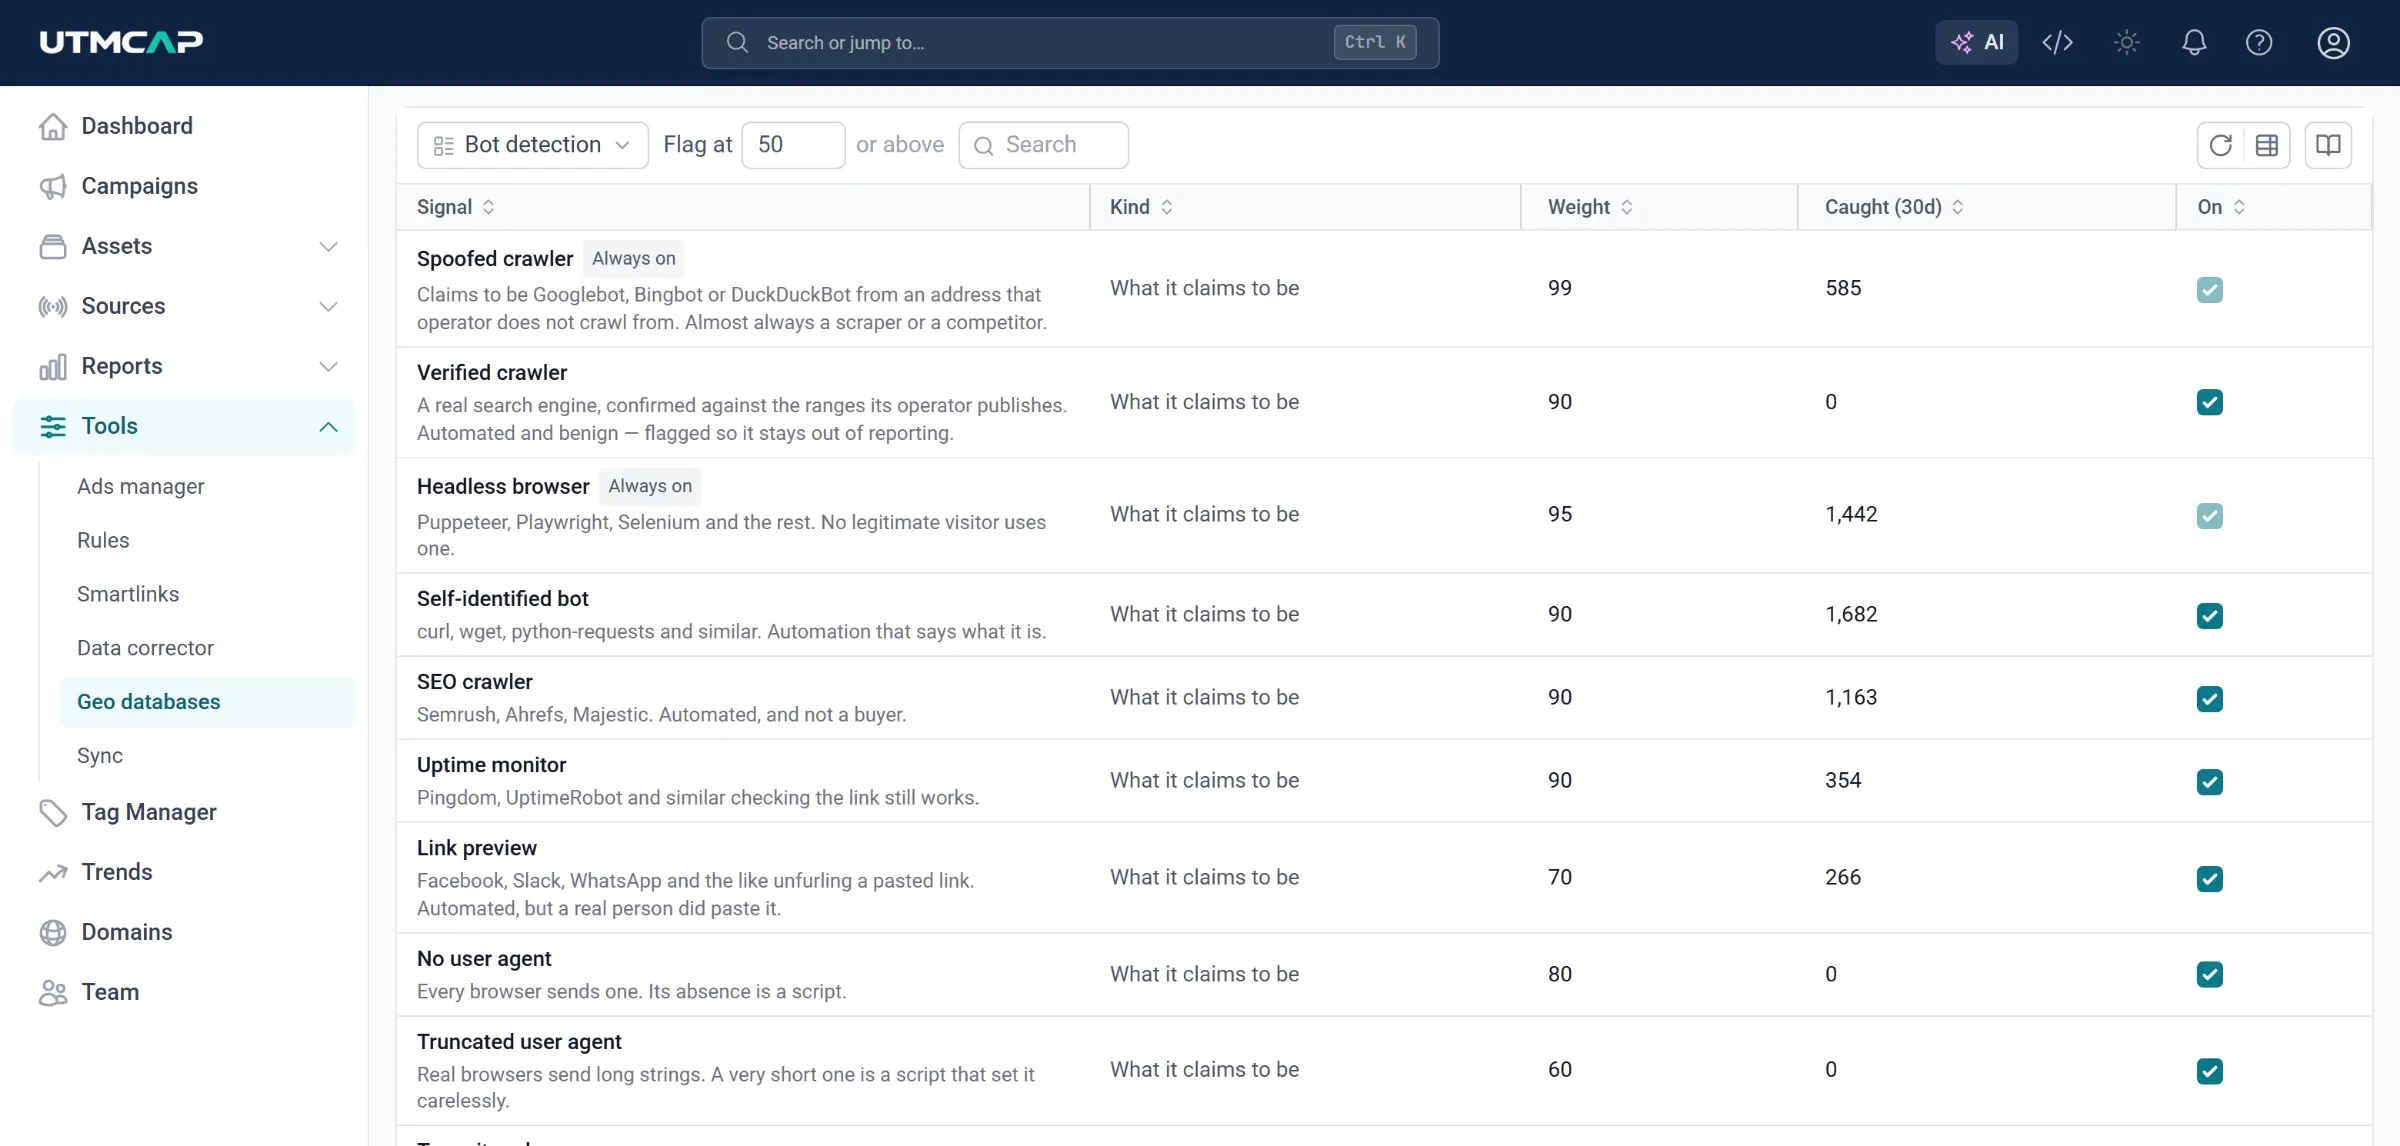Click the refresh icon above the table

tap(2220, 145)
